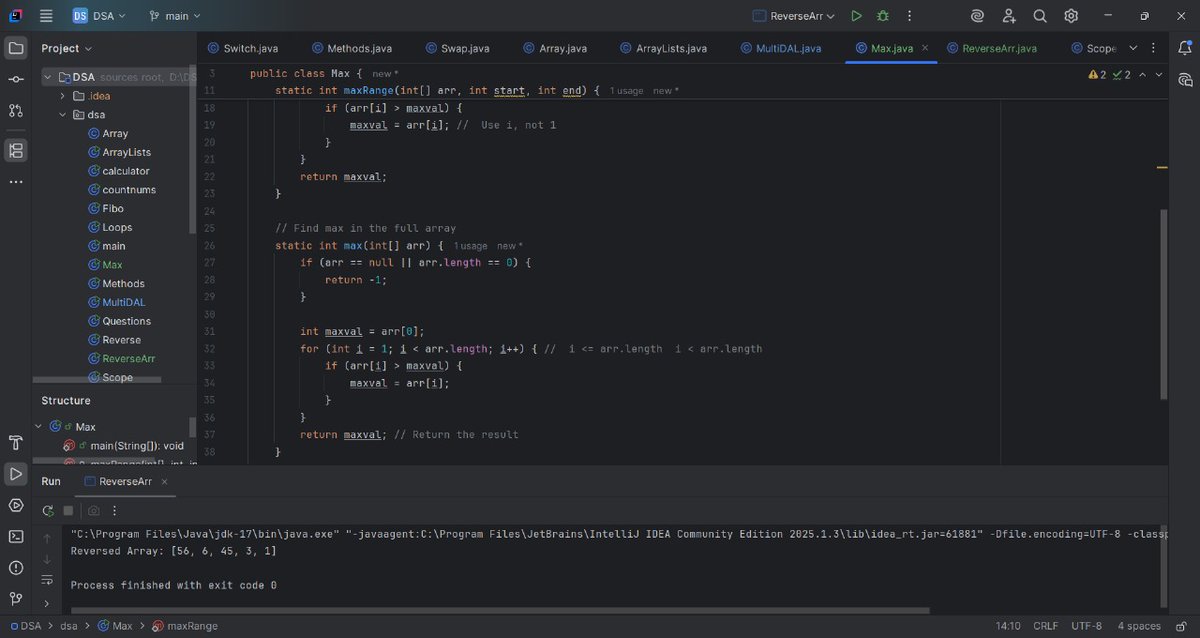Click UTF-8 encoding in status bar

(1087, 626)
